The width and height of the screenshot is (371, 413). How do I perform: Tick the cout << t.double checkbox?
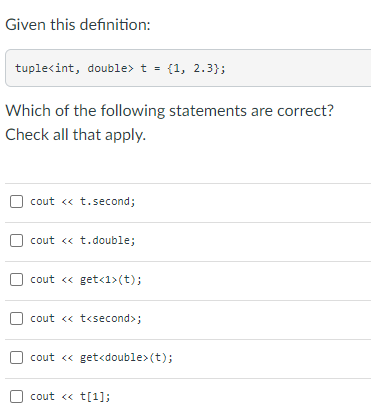tap(16, 240)
